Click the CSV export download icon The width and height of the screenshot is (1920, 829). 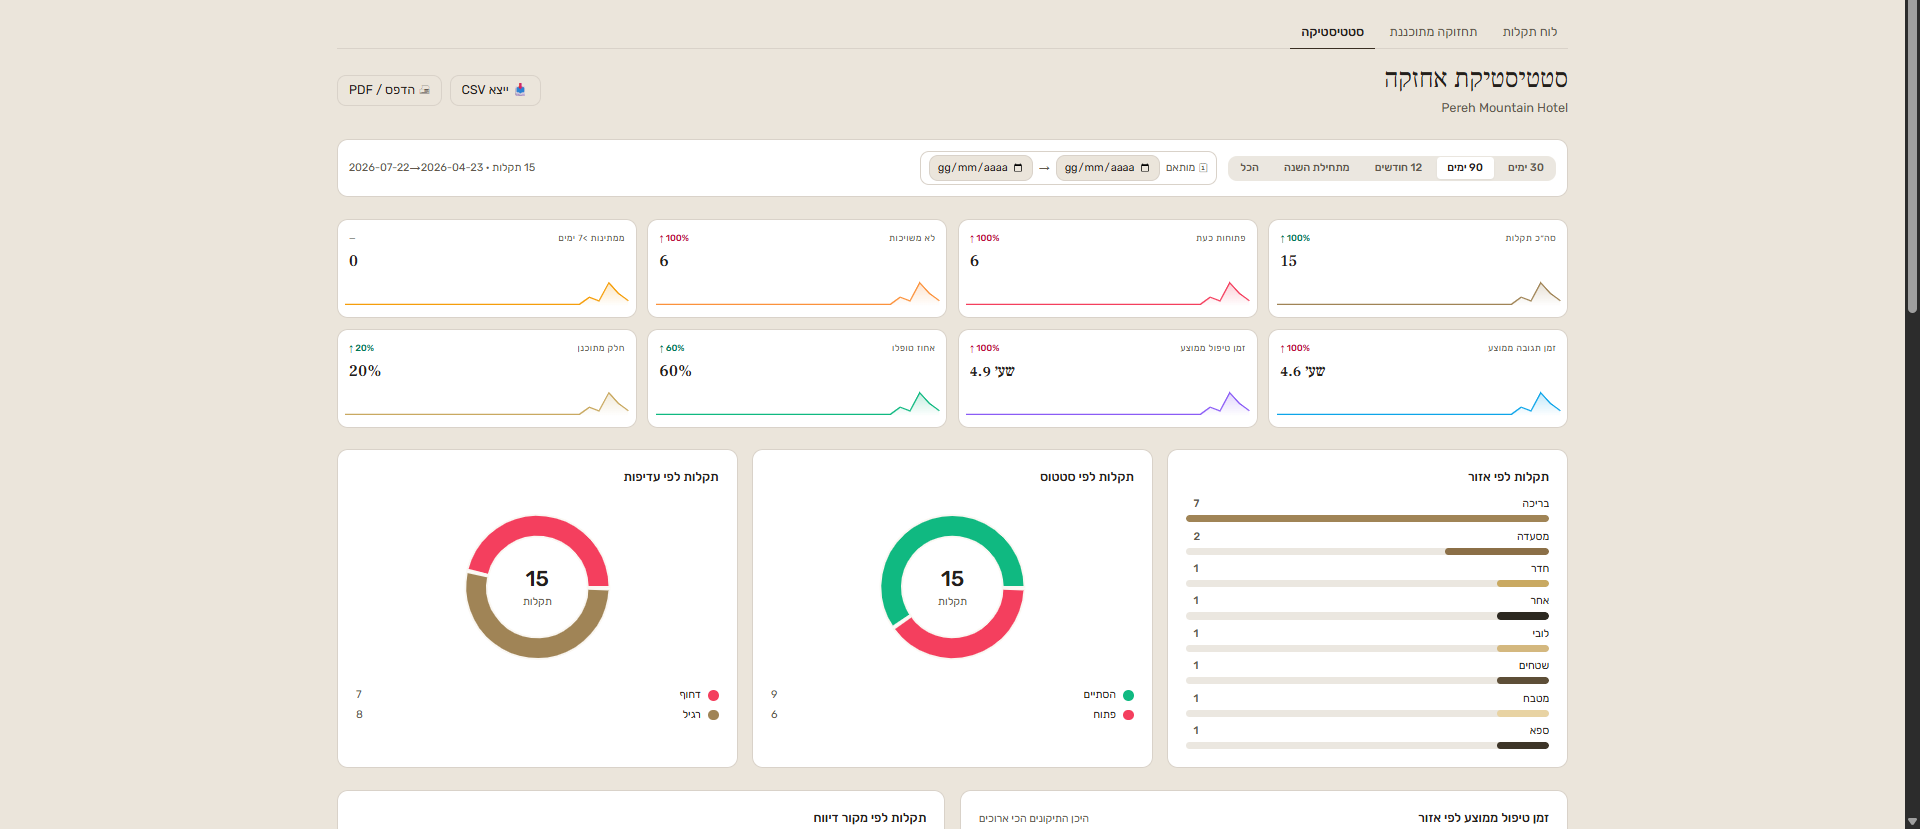[x=520, y=90]
